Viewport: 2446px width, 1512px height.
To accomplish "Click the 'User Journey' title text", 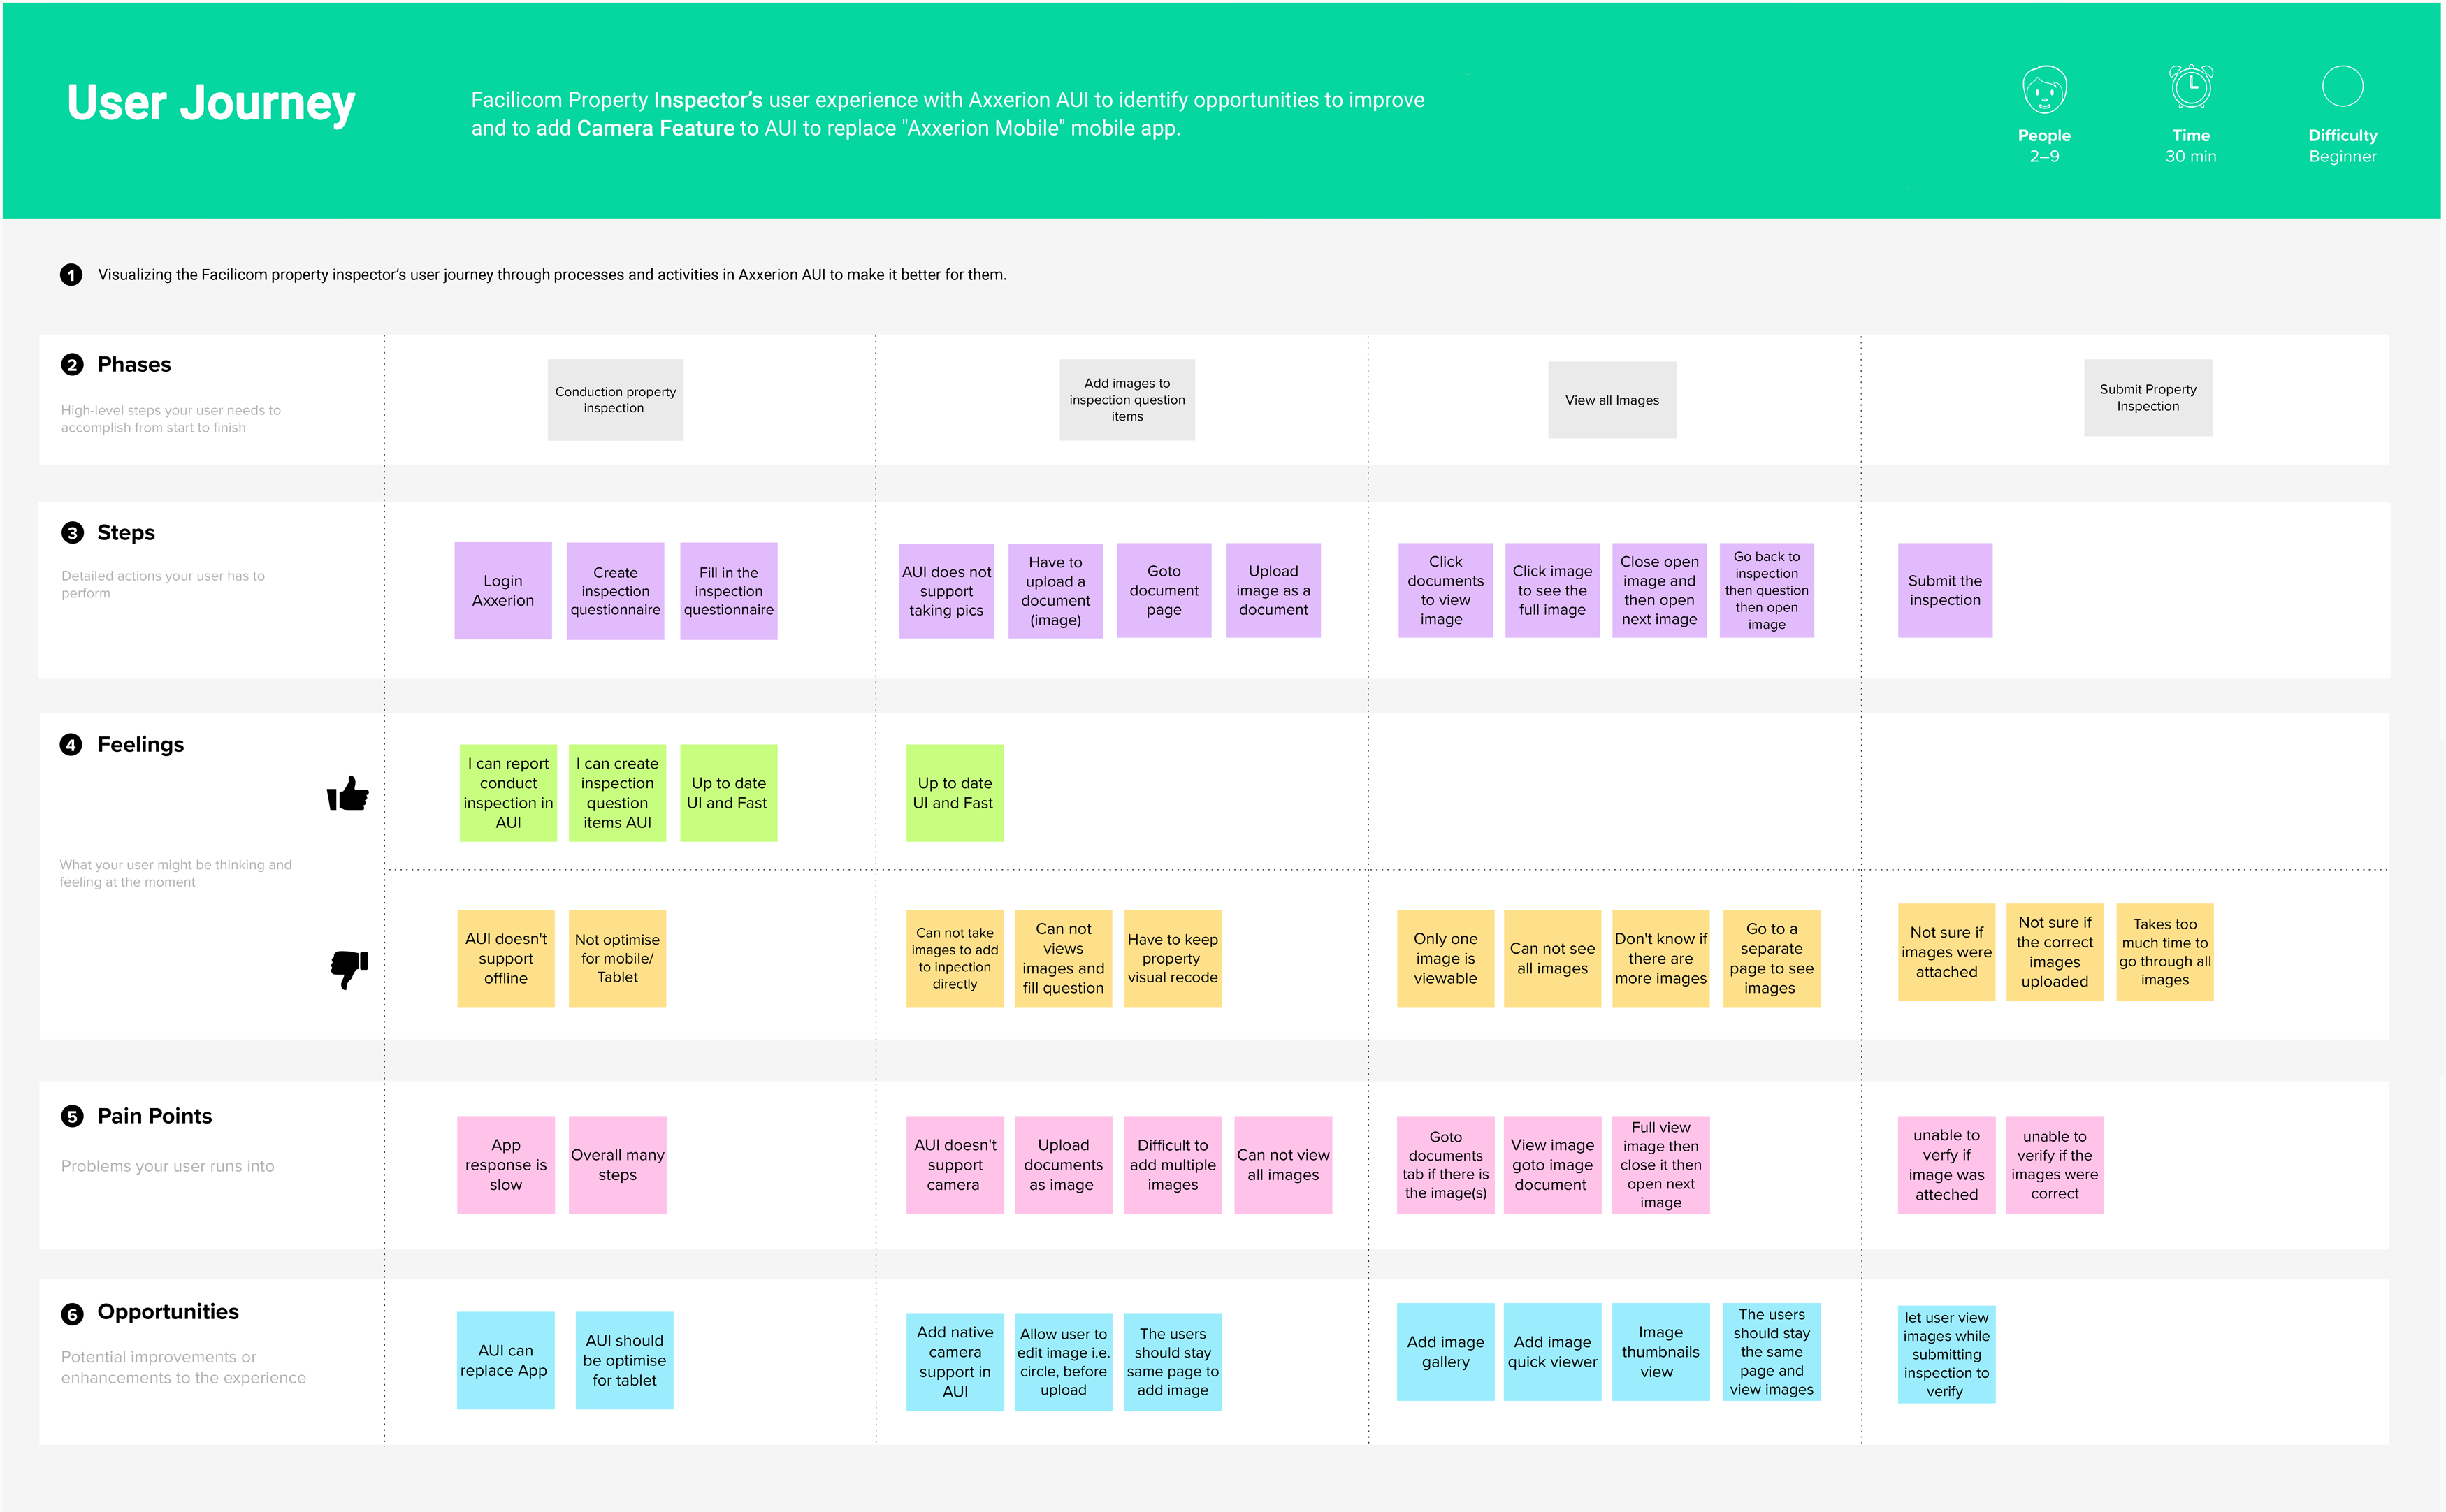I will click(x=211, y=103).
